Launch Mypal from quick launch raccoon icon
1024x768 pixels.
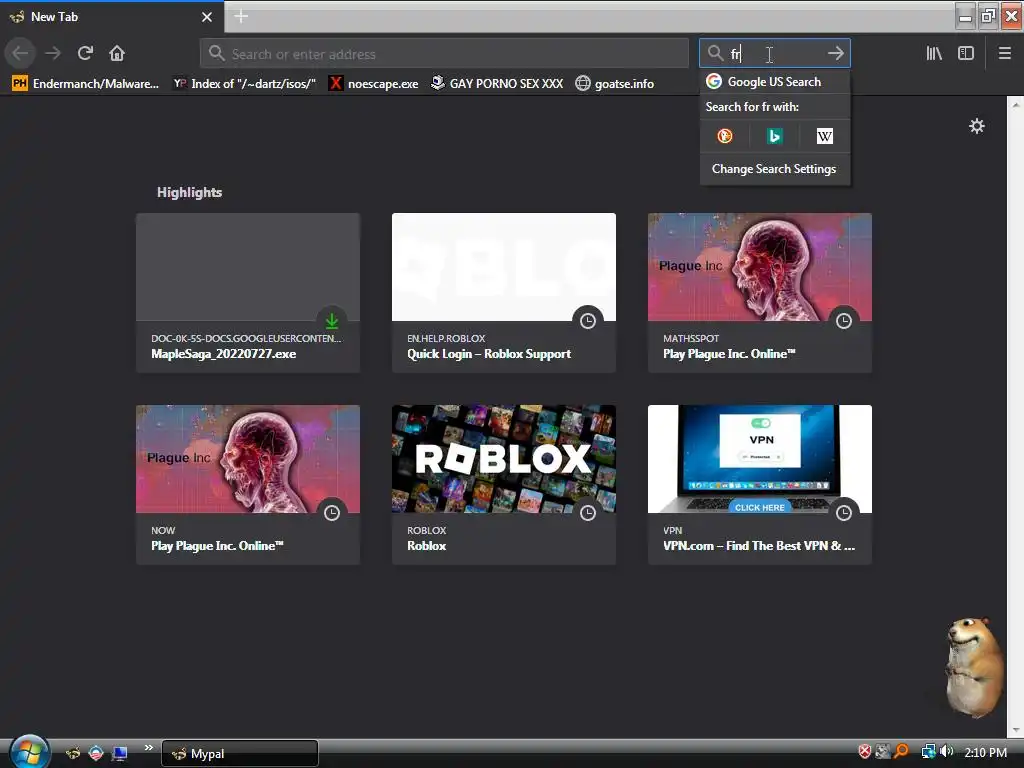[x=72, y=754]
